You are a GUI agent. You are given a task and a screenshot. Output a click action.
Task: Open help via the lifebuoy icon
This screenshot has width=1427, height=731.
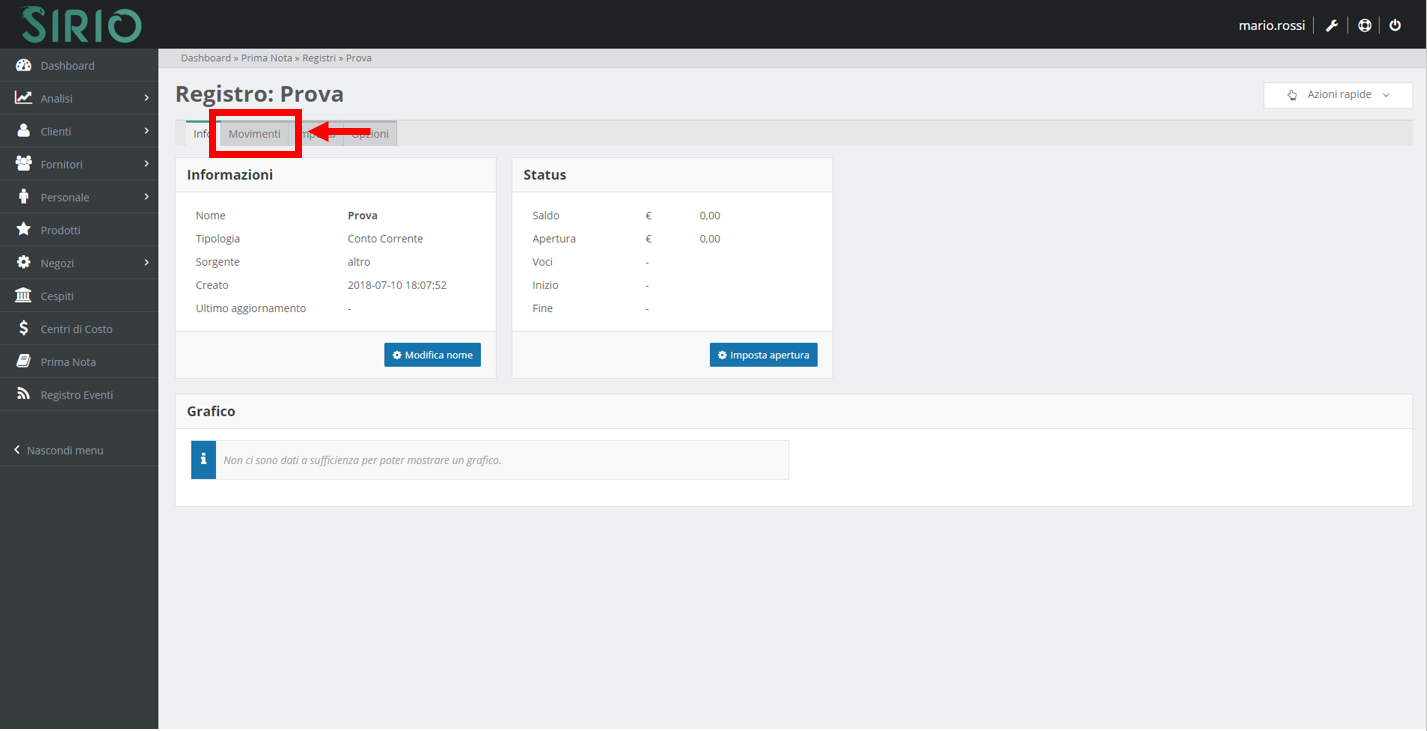tap(1364, 26)
